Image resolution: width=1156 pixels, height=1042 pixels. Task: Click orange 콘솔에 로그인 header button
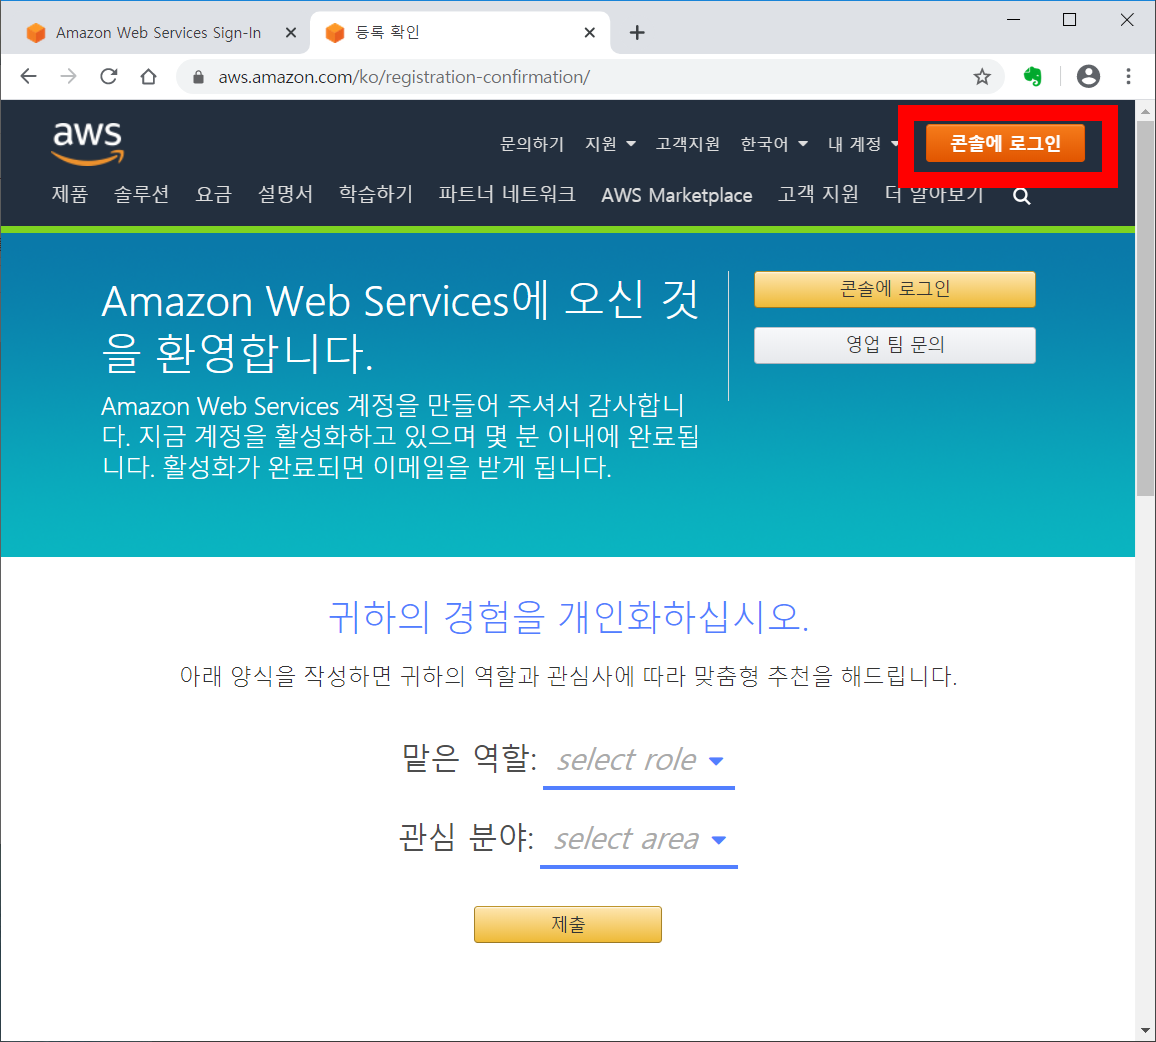pyautogui.click(x=1005, y=143)
